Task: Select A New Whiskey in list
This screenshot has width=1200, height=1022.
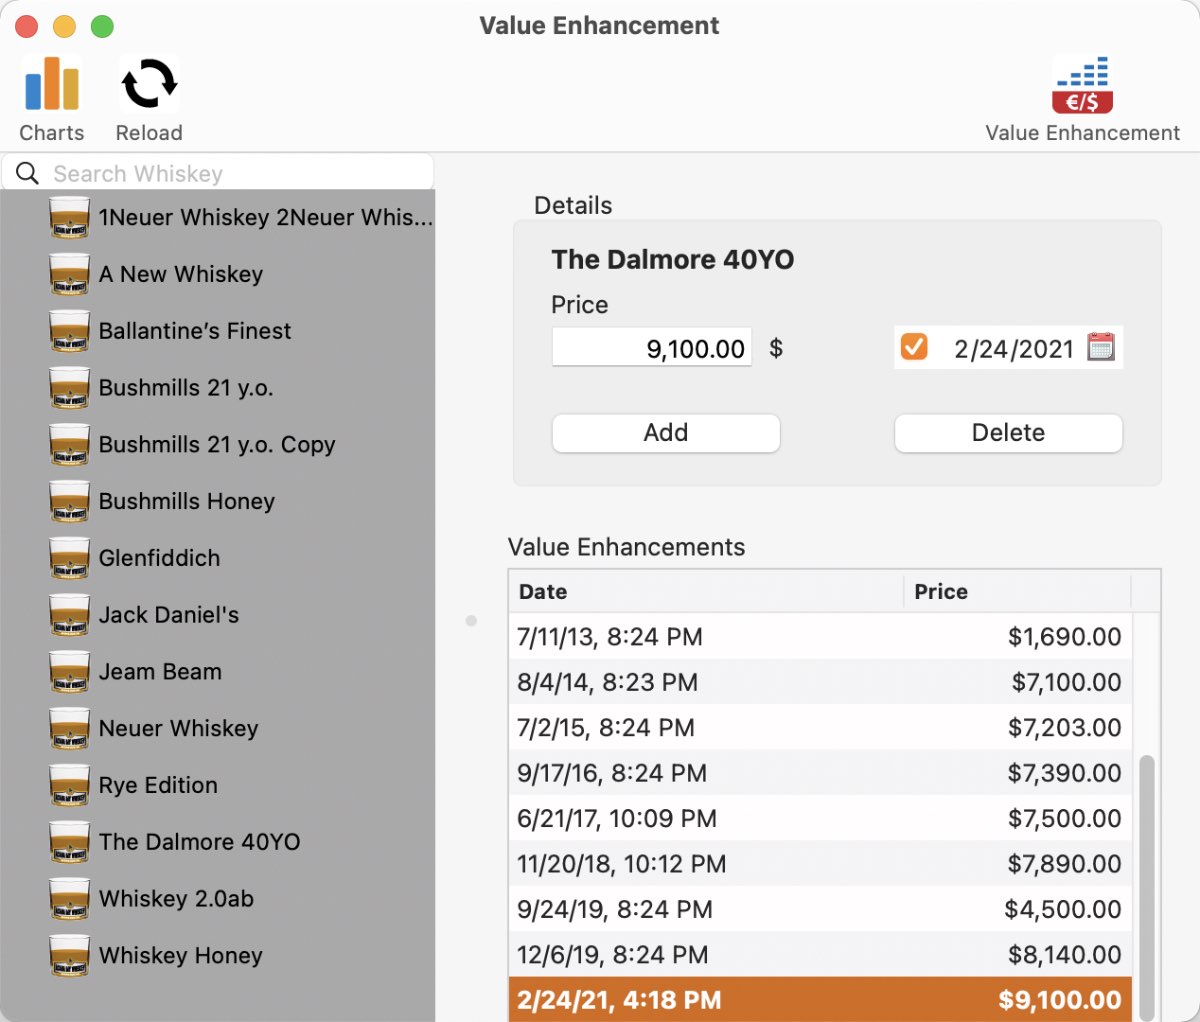Action: click(218, 274)
